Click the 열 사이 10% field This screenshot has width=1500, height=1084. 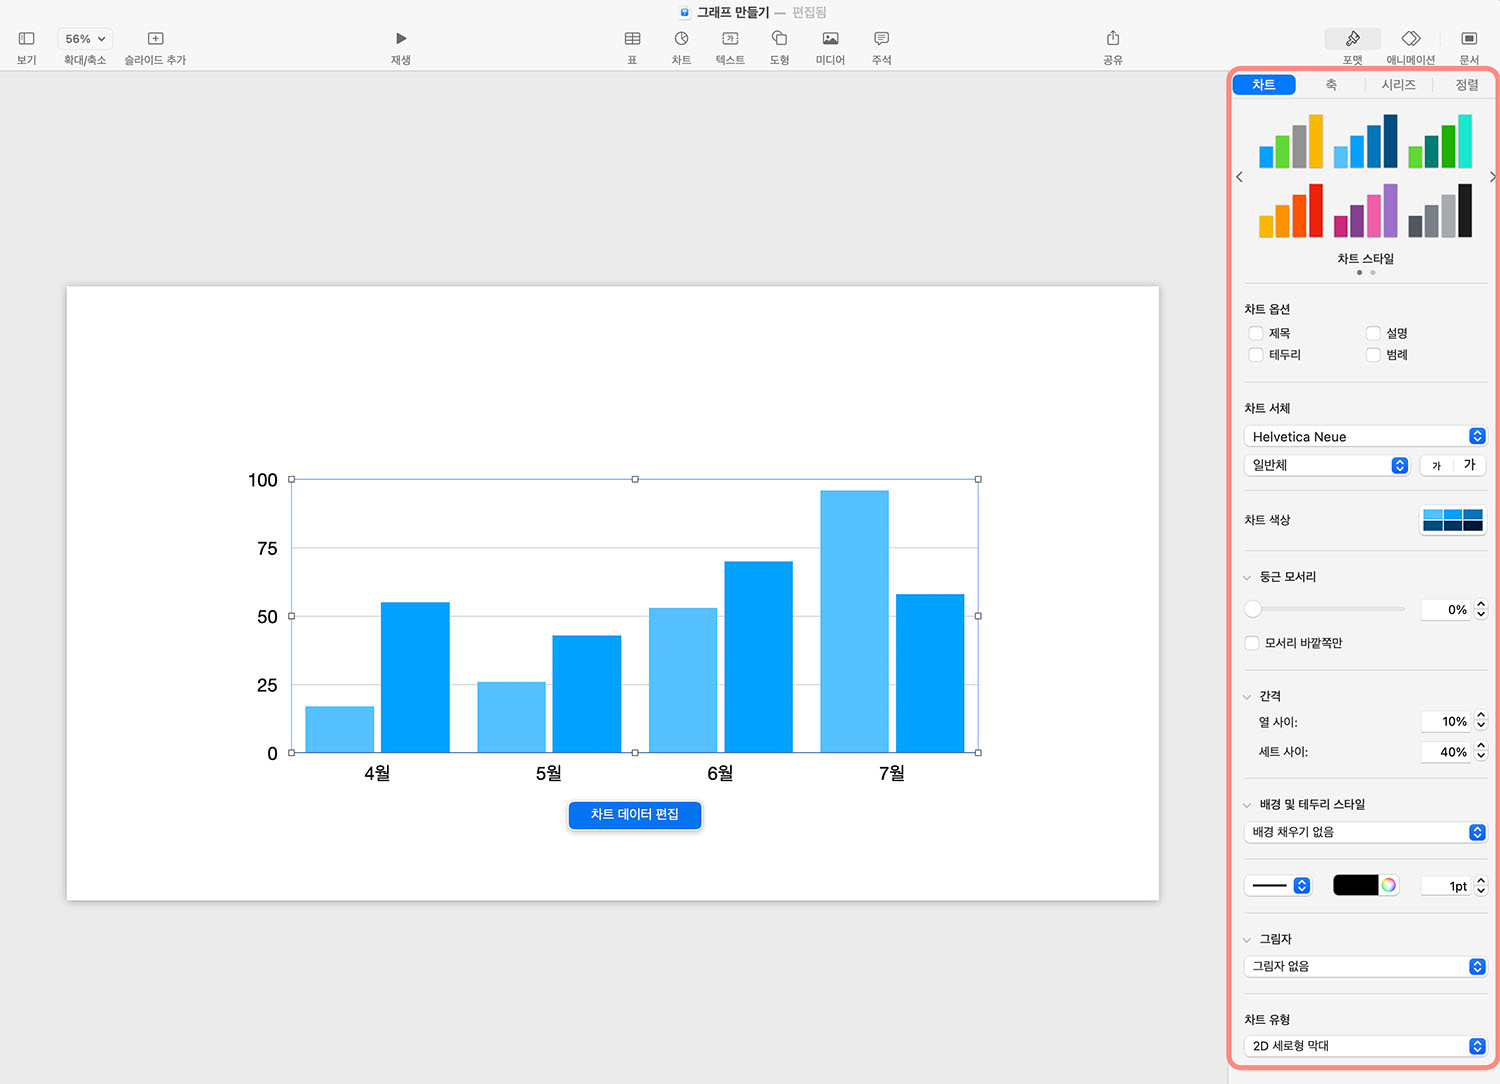(1446, 721)
